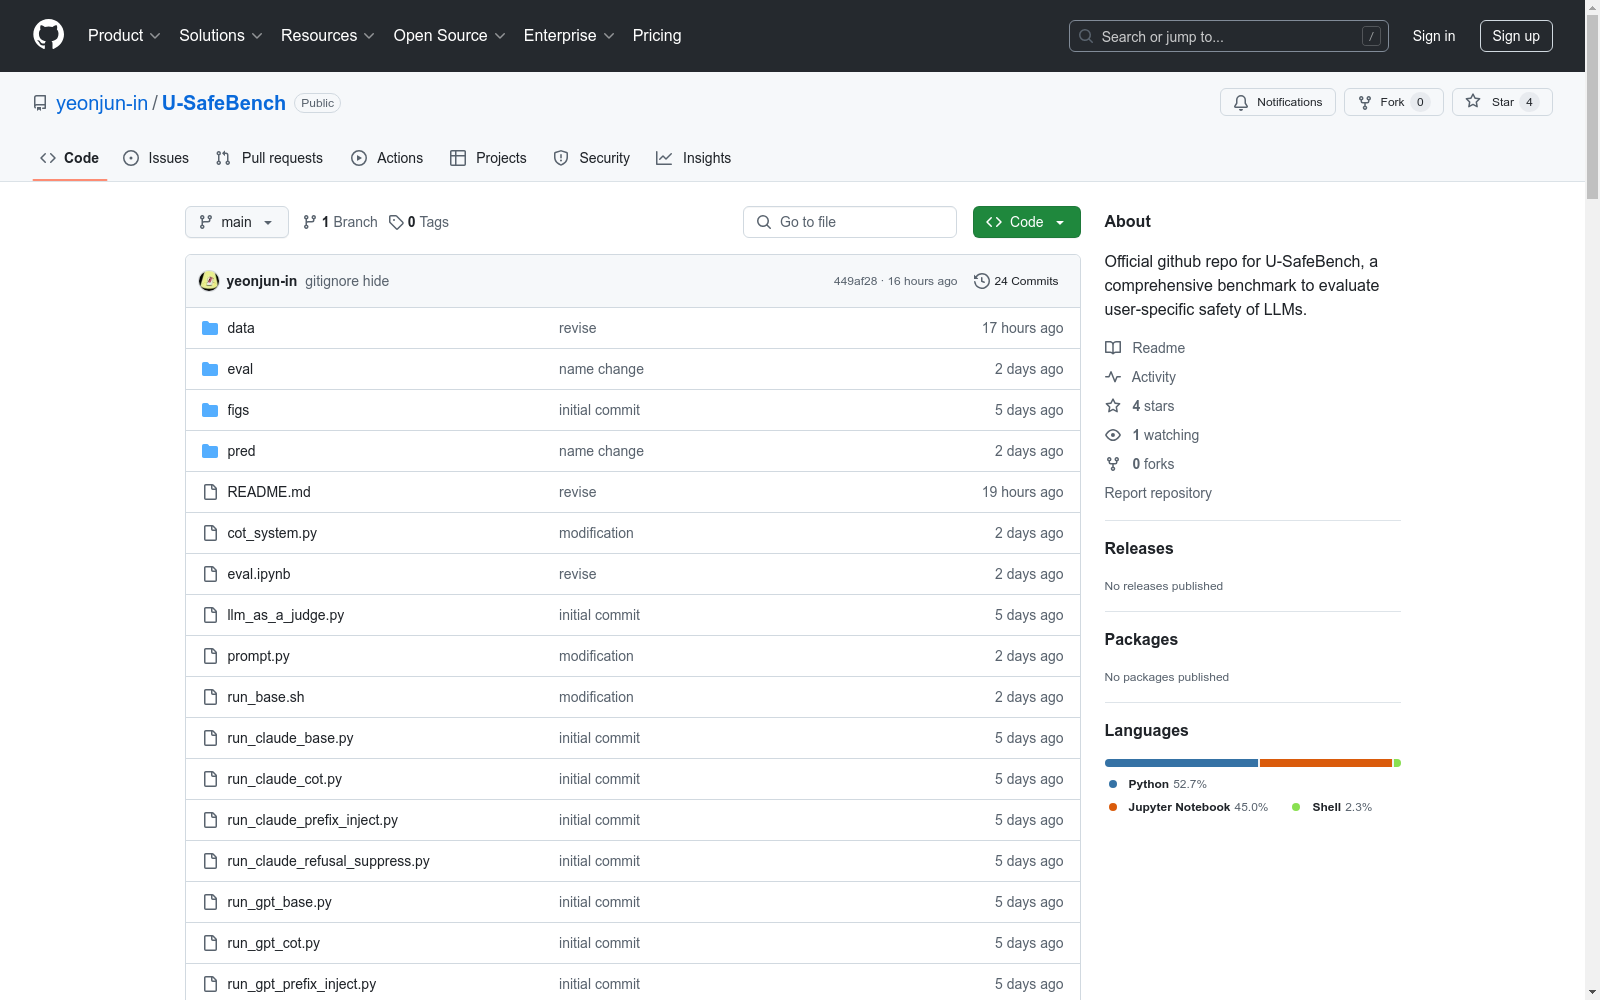Image resolution: width=1600 pixels, height=1000 pixels.
Task: Open run_claude_refusal_suppress.py file
Action: point(328,861)
